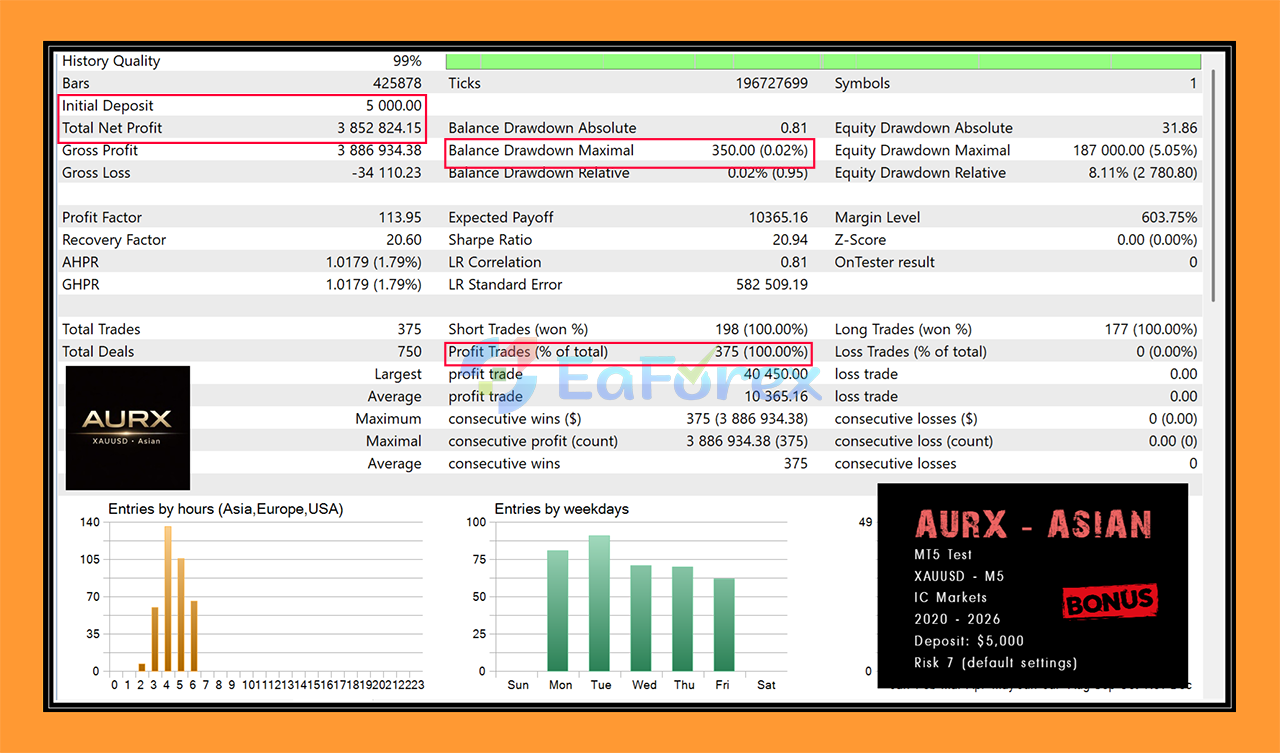Click the AURX XAUUSD Asian logo
Screen dimensions: 1280x753
127,427
